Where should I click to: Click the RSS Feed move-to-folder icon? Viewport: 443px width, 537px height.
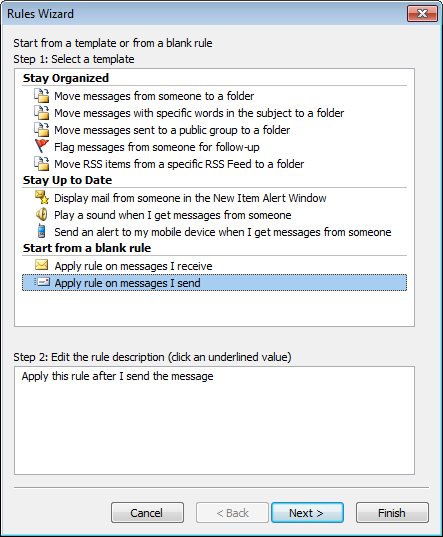coord(42,164)
